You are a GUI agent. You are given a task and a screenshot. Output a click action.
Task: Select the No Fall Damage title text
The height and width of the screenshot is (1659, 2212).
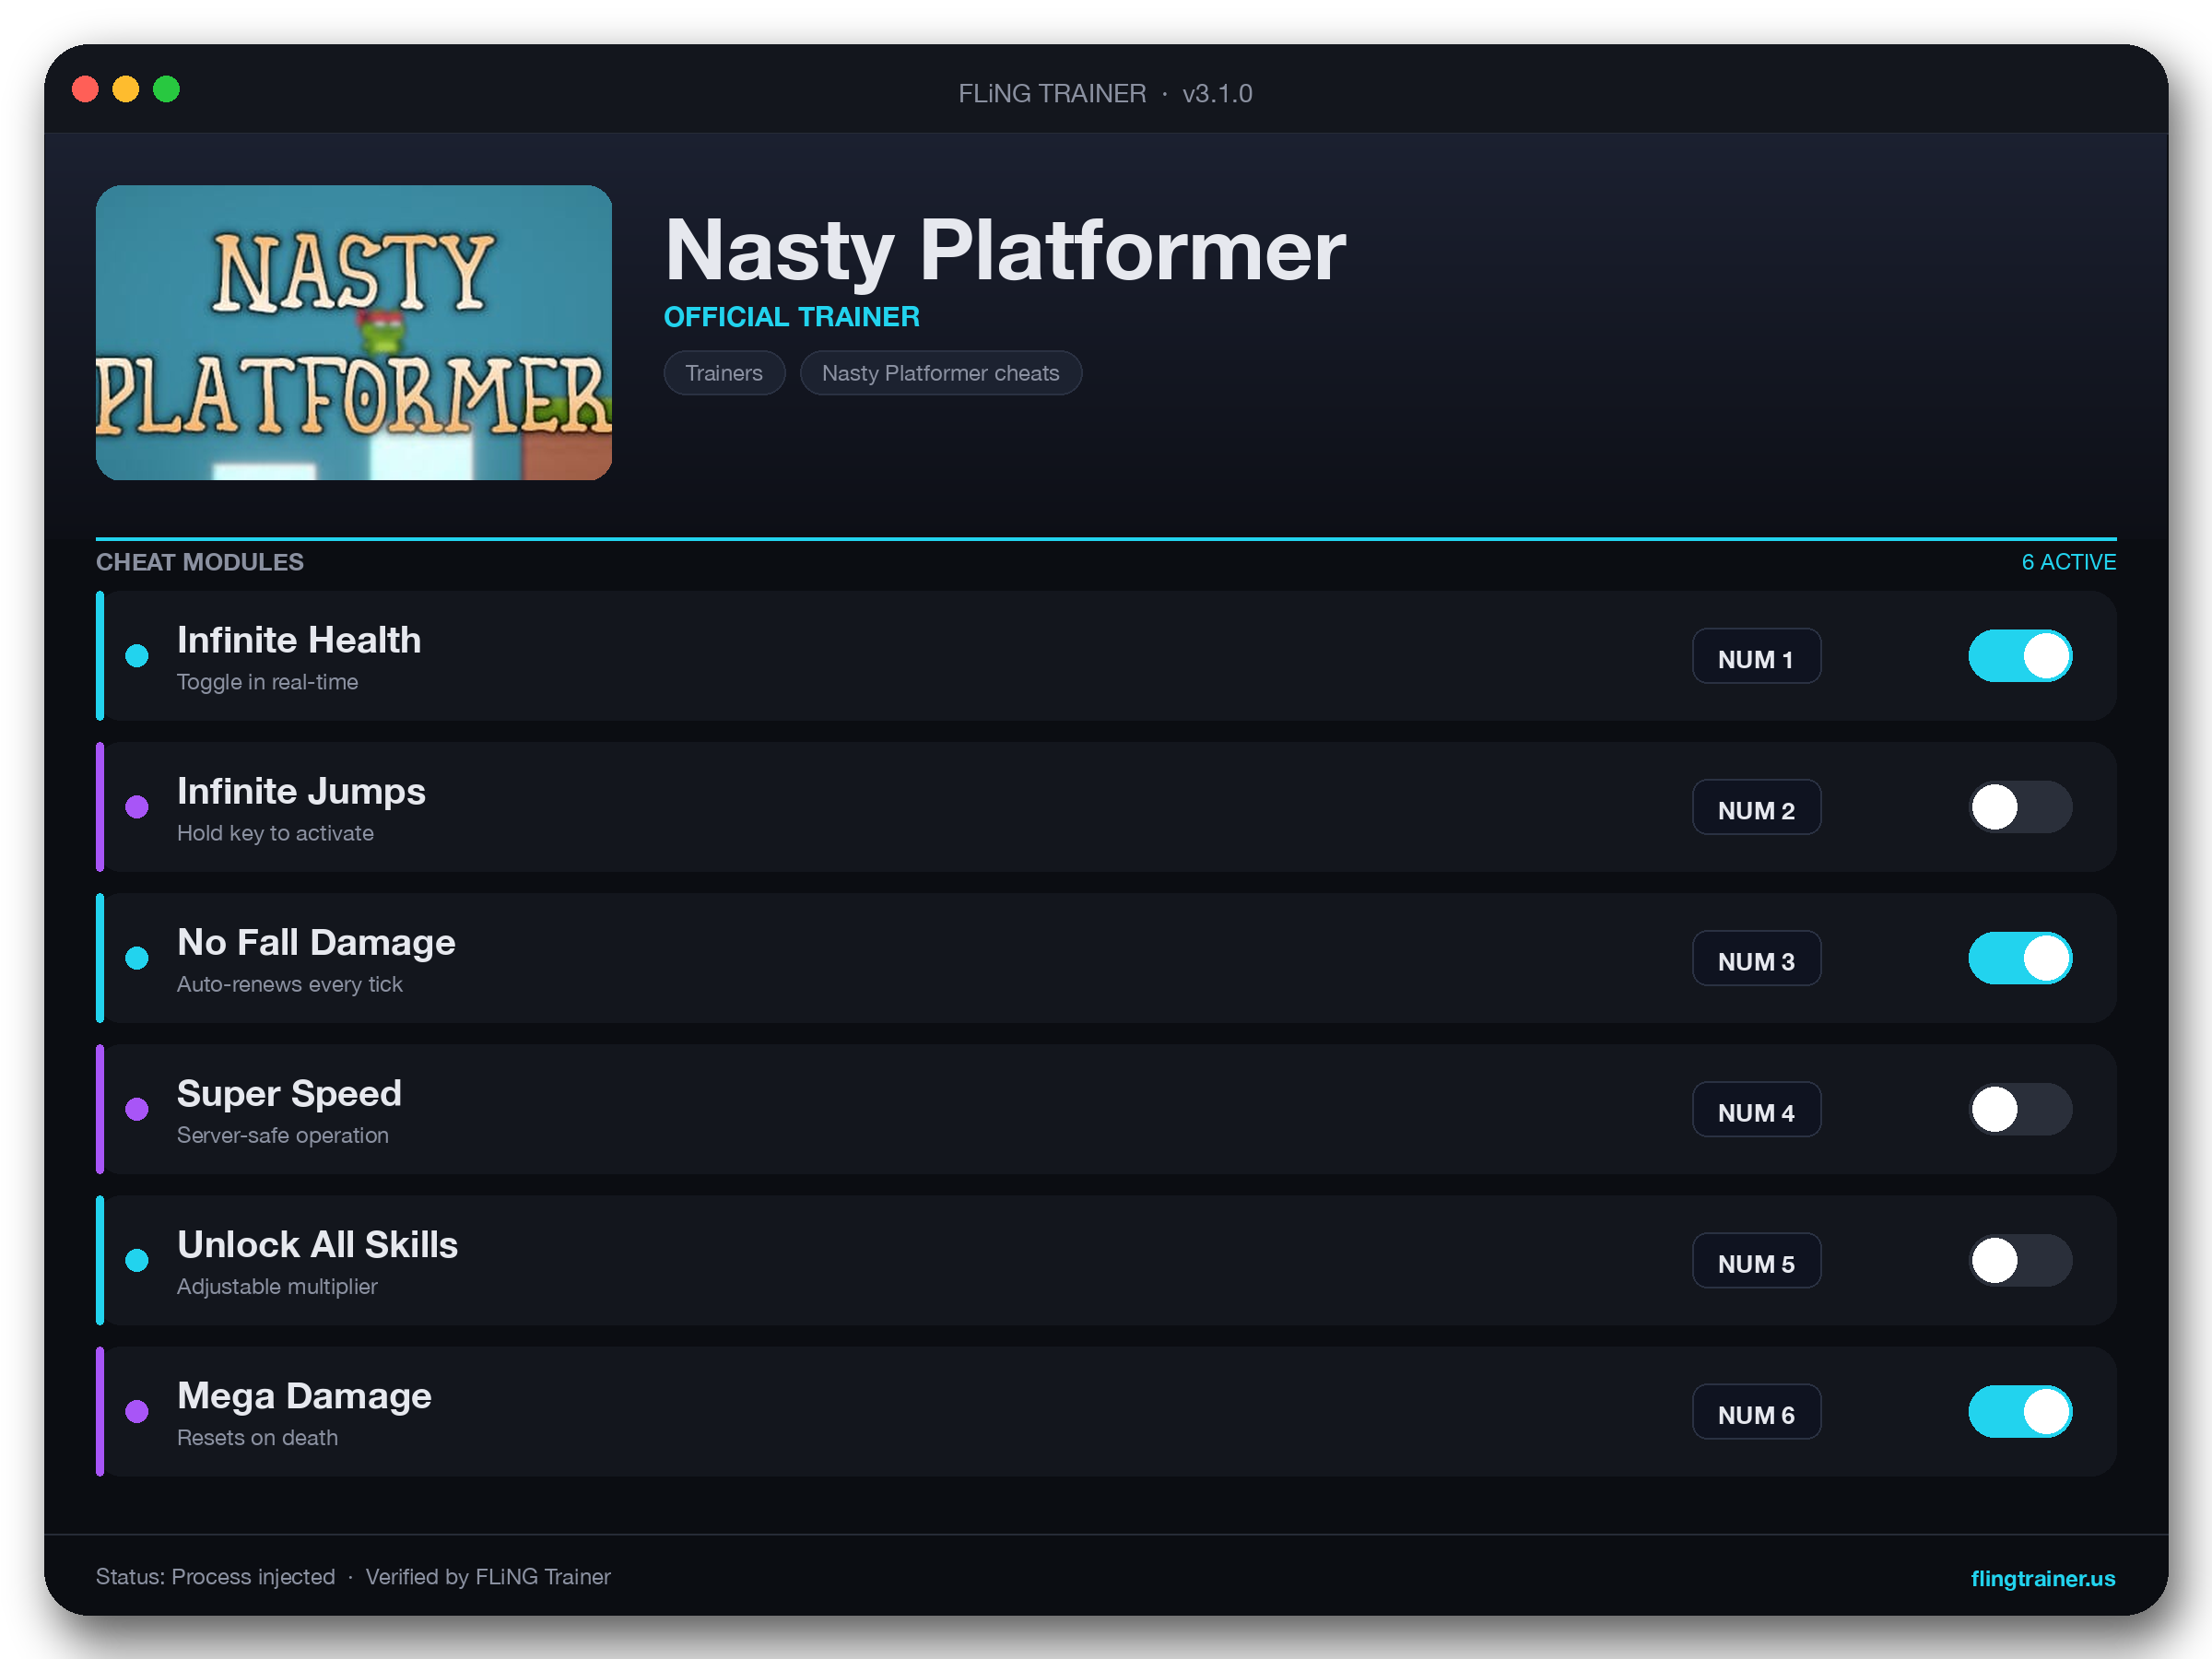click(316, 943)
